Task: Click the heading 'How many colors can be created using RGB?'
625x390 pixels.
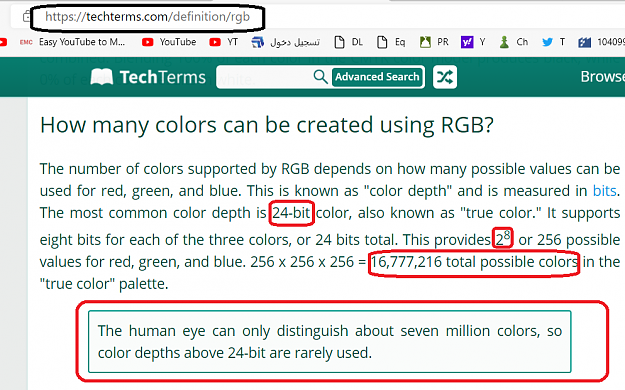Action: [267, 125]
